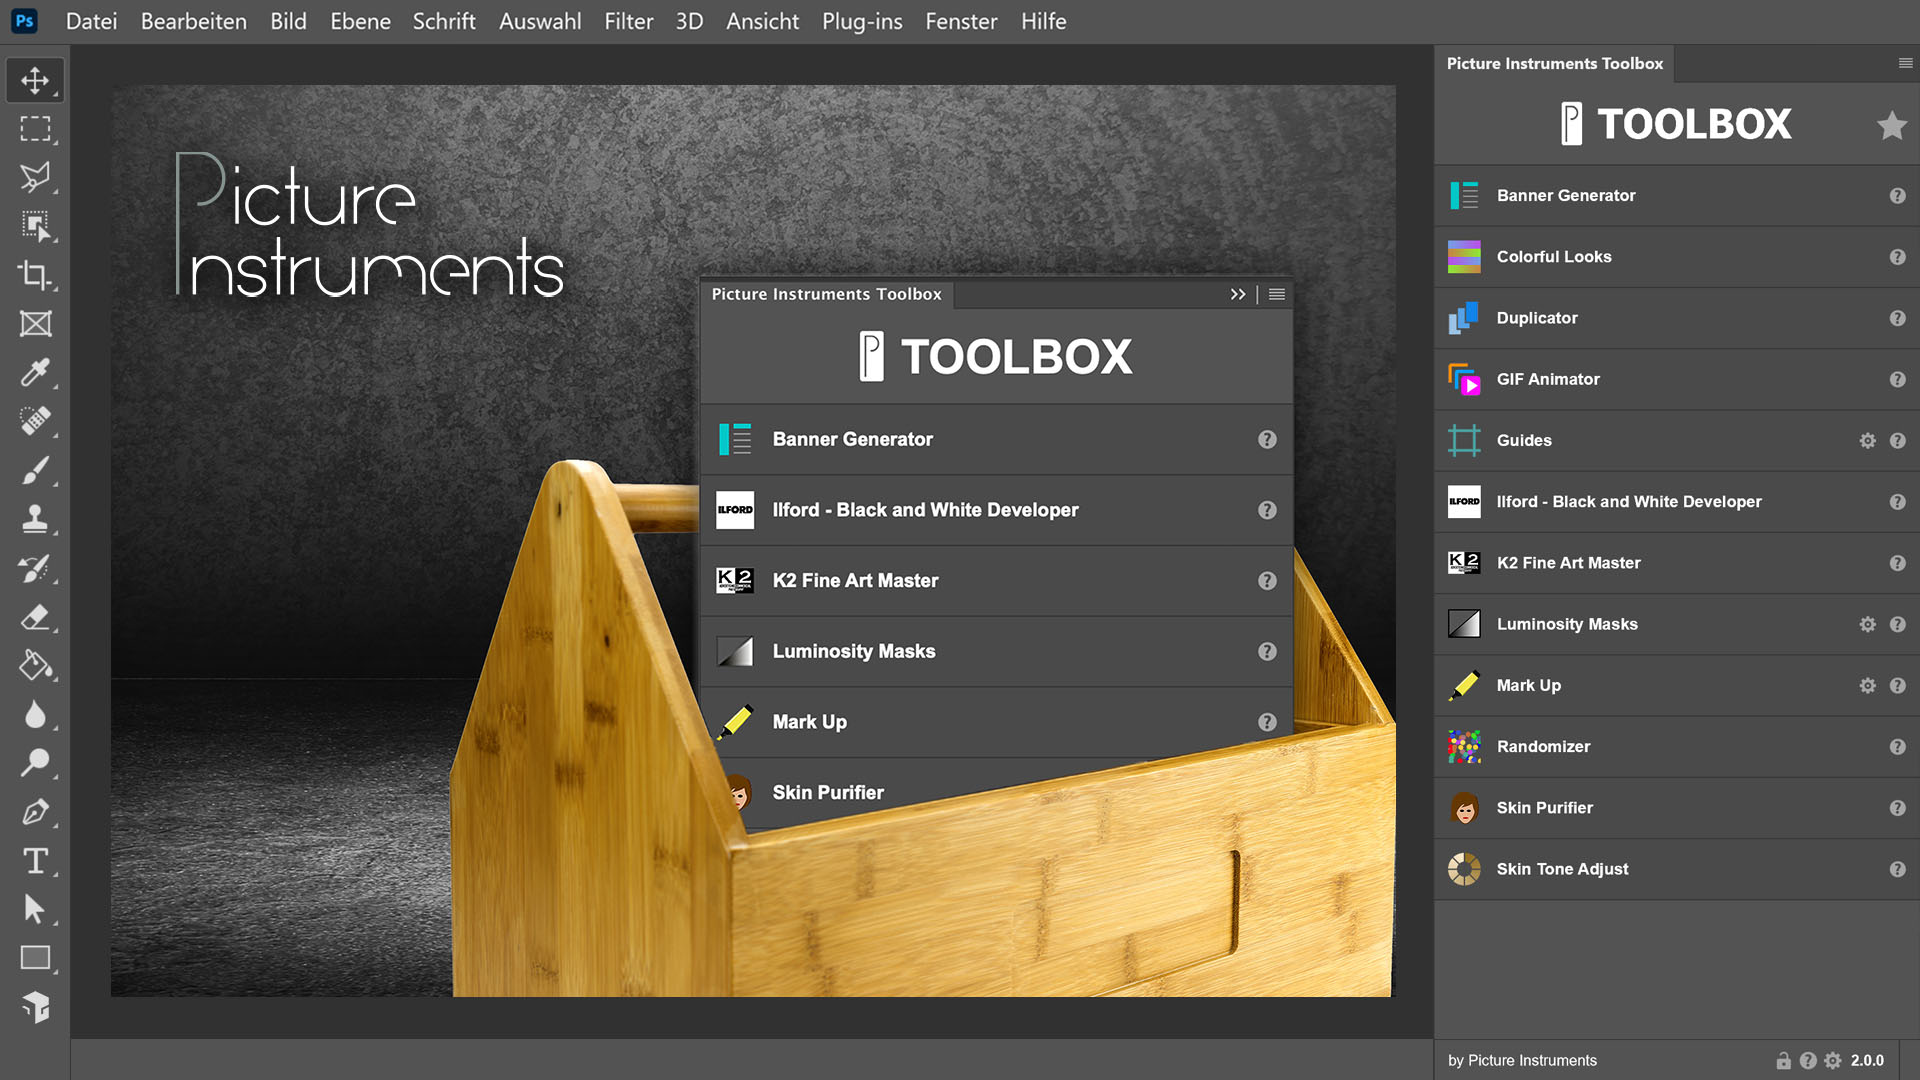This screenshot has height=1080, width=1920.
Task: Show help for Mark Up in floating panel
Action: pyautogui.click(x=1267, y=722)
